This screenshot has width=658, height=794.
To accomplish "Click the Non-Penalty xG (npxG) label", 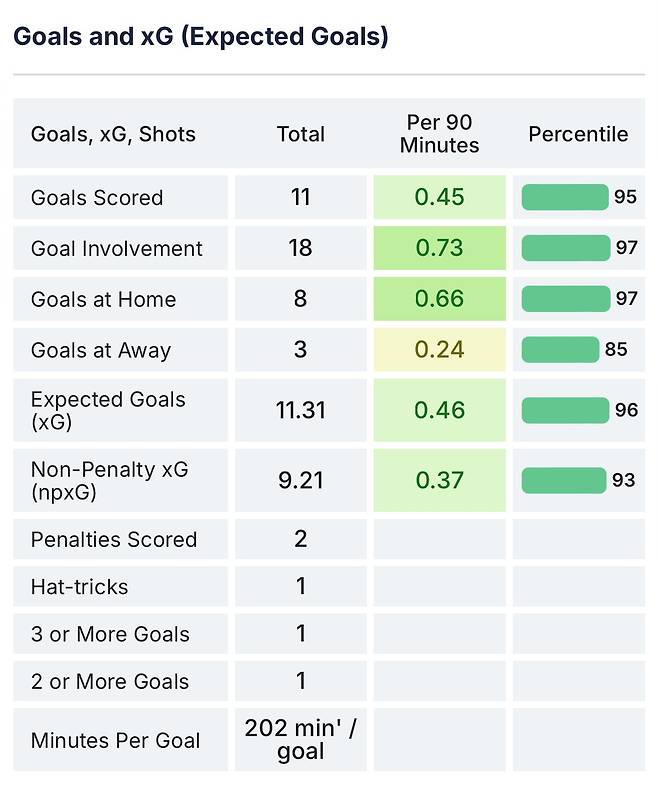I will [x=109, y=480].
